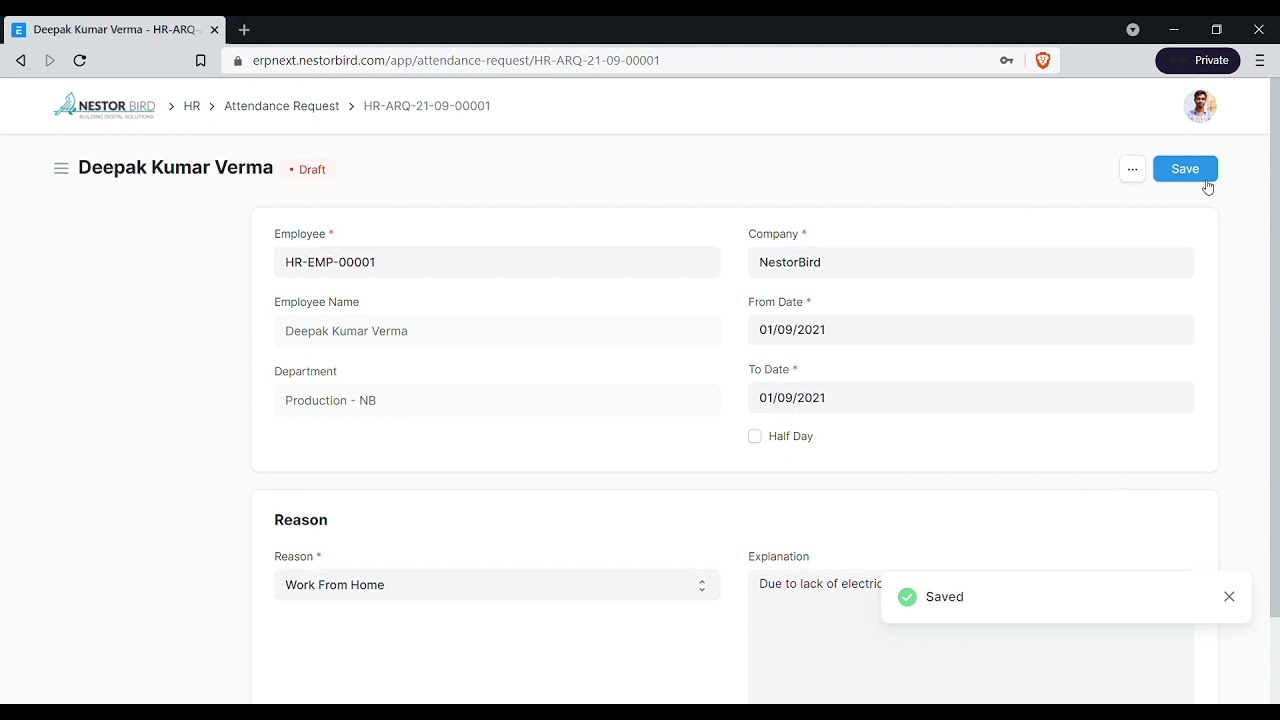This screenshot has width=1280, height=720.
Task: Go to HR breadcrumb
Action: click(192, 106)
